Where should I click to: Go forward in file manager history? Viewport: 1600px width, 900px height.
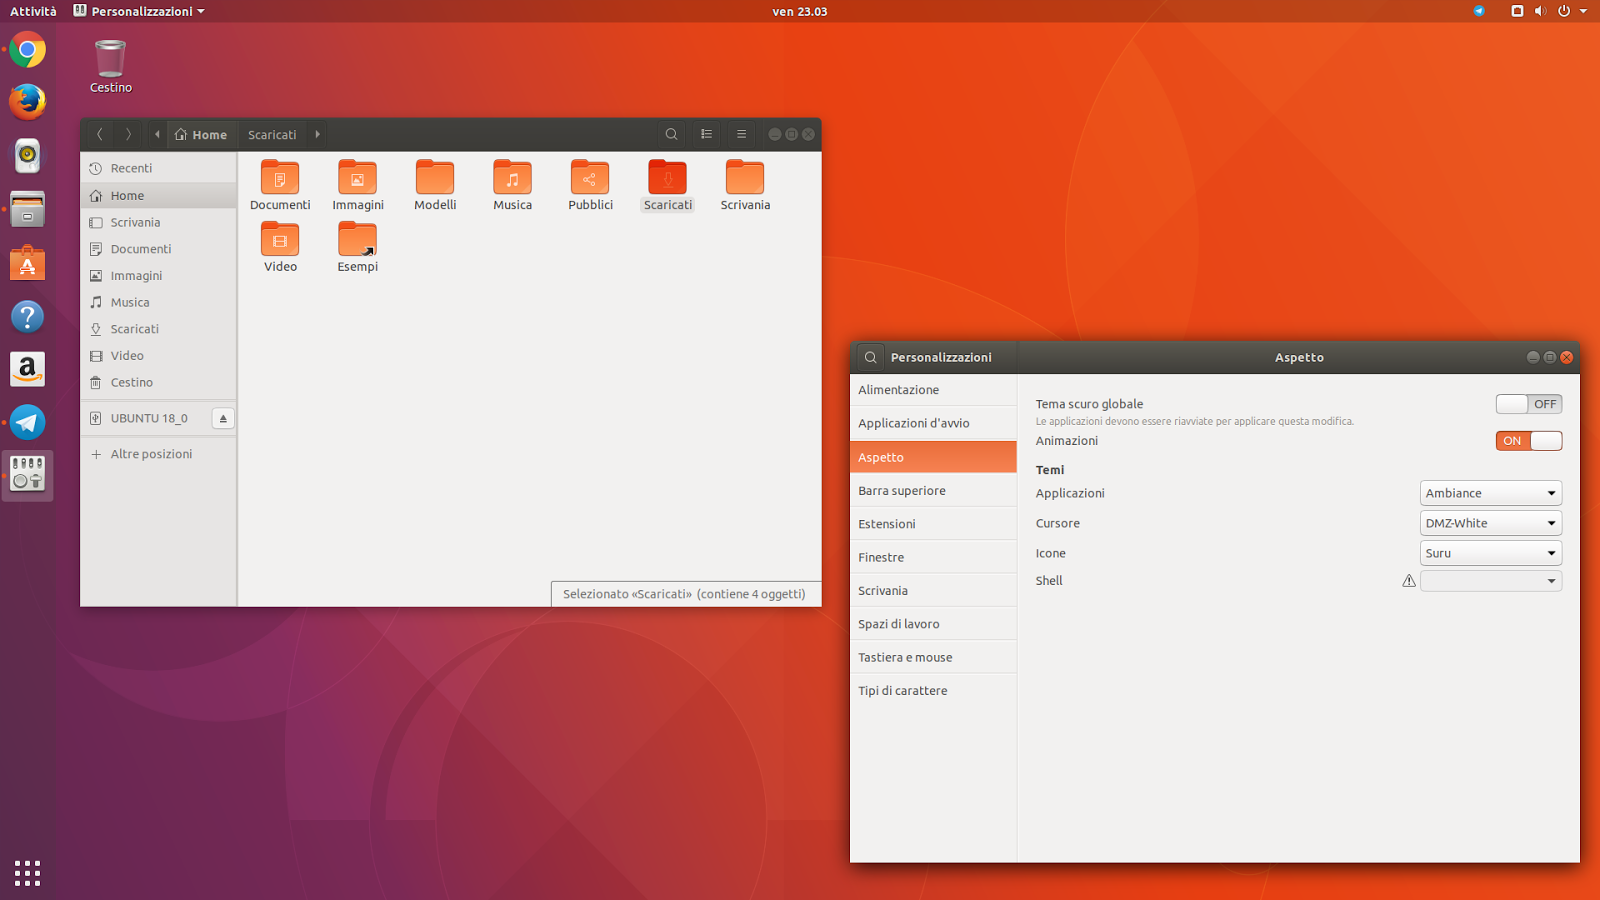128,134
